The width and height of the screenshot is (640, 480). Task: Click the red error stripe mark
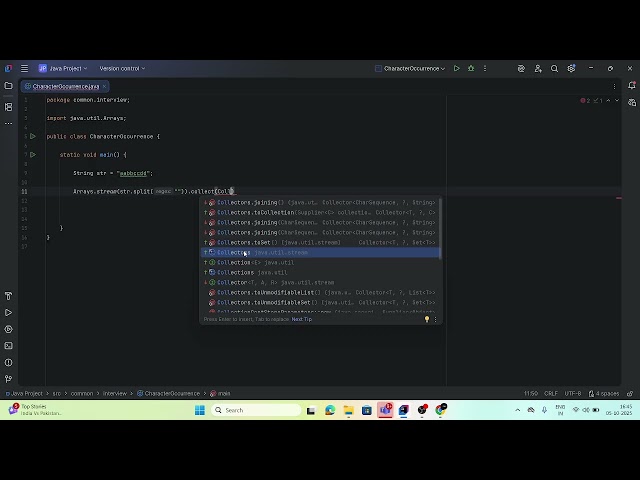click(x=619, y=198)
